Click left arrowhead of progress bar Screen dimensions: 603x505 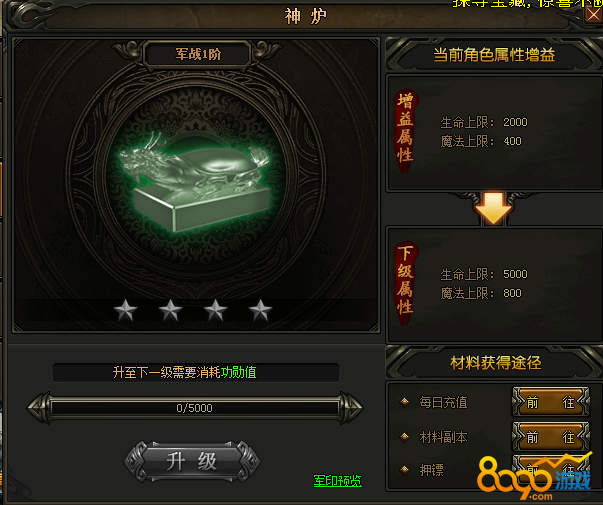[x=38, y=408]
